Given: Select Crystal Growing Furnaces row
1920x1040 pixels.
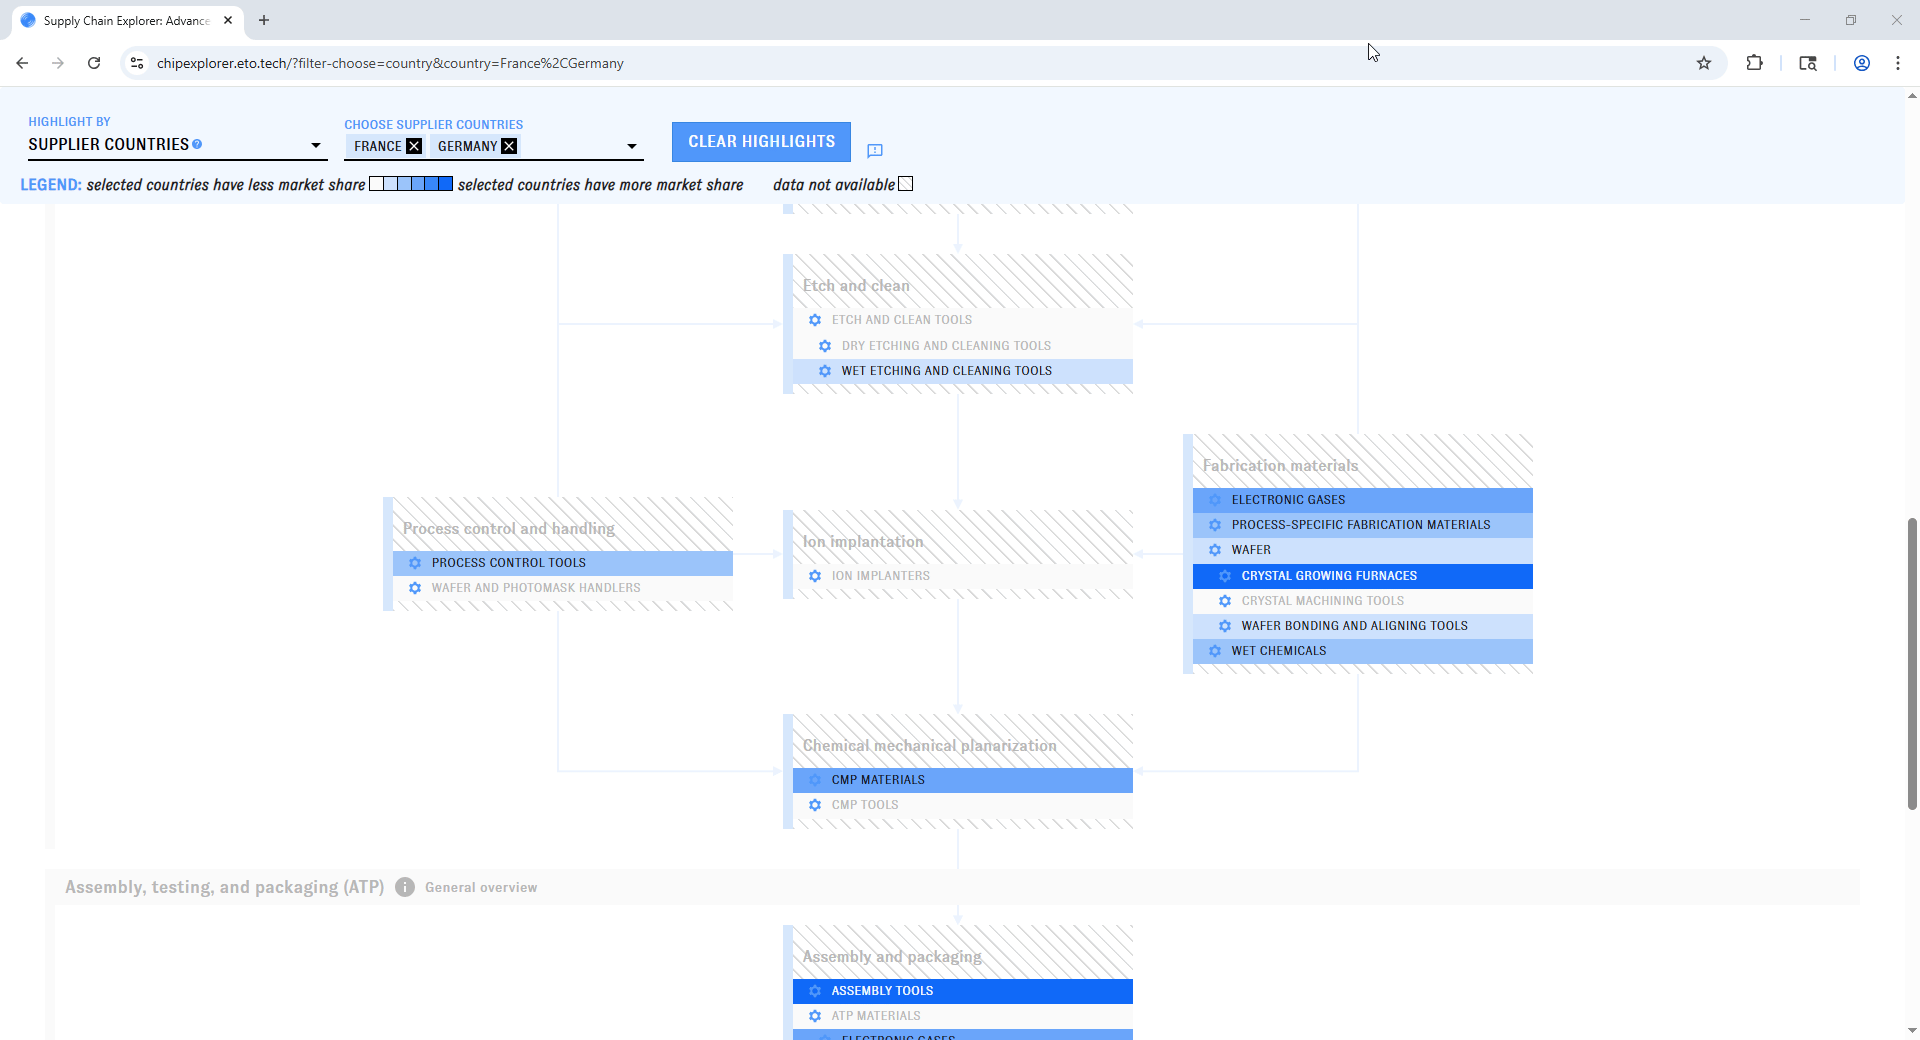Looking at the screenshot, I should pyautogui.click(x=1363, y=576).
